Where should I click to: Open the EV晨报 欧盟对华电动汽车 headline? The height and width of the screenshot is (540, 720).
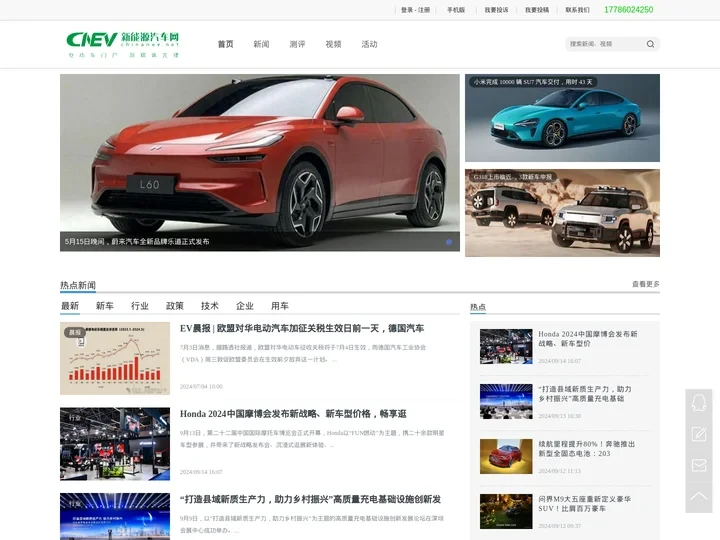[x=302, y=328]
